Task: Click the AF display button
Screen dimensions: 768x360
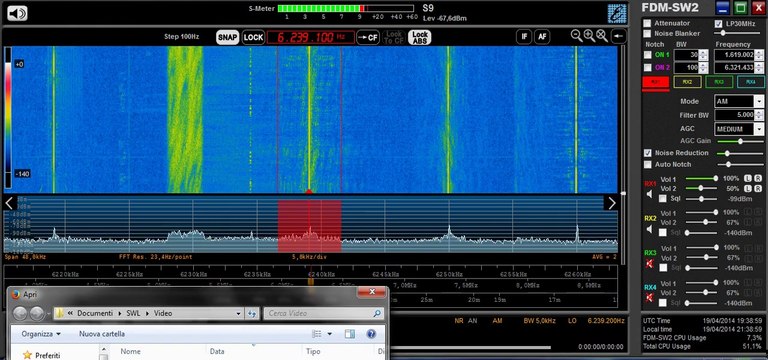Action: (542, 37)
